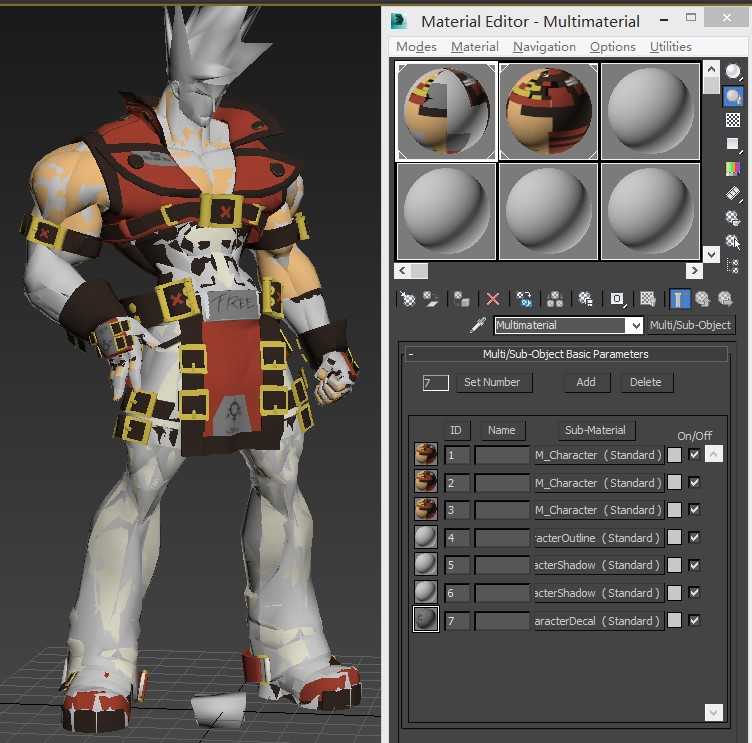The width and height of the screenshot is (752, 743).
Task: Open the aracterDecal (Standard) sub-material button
Action: (x=598, y=621)
